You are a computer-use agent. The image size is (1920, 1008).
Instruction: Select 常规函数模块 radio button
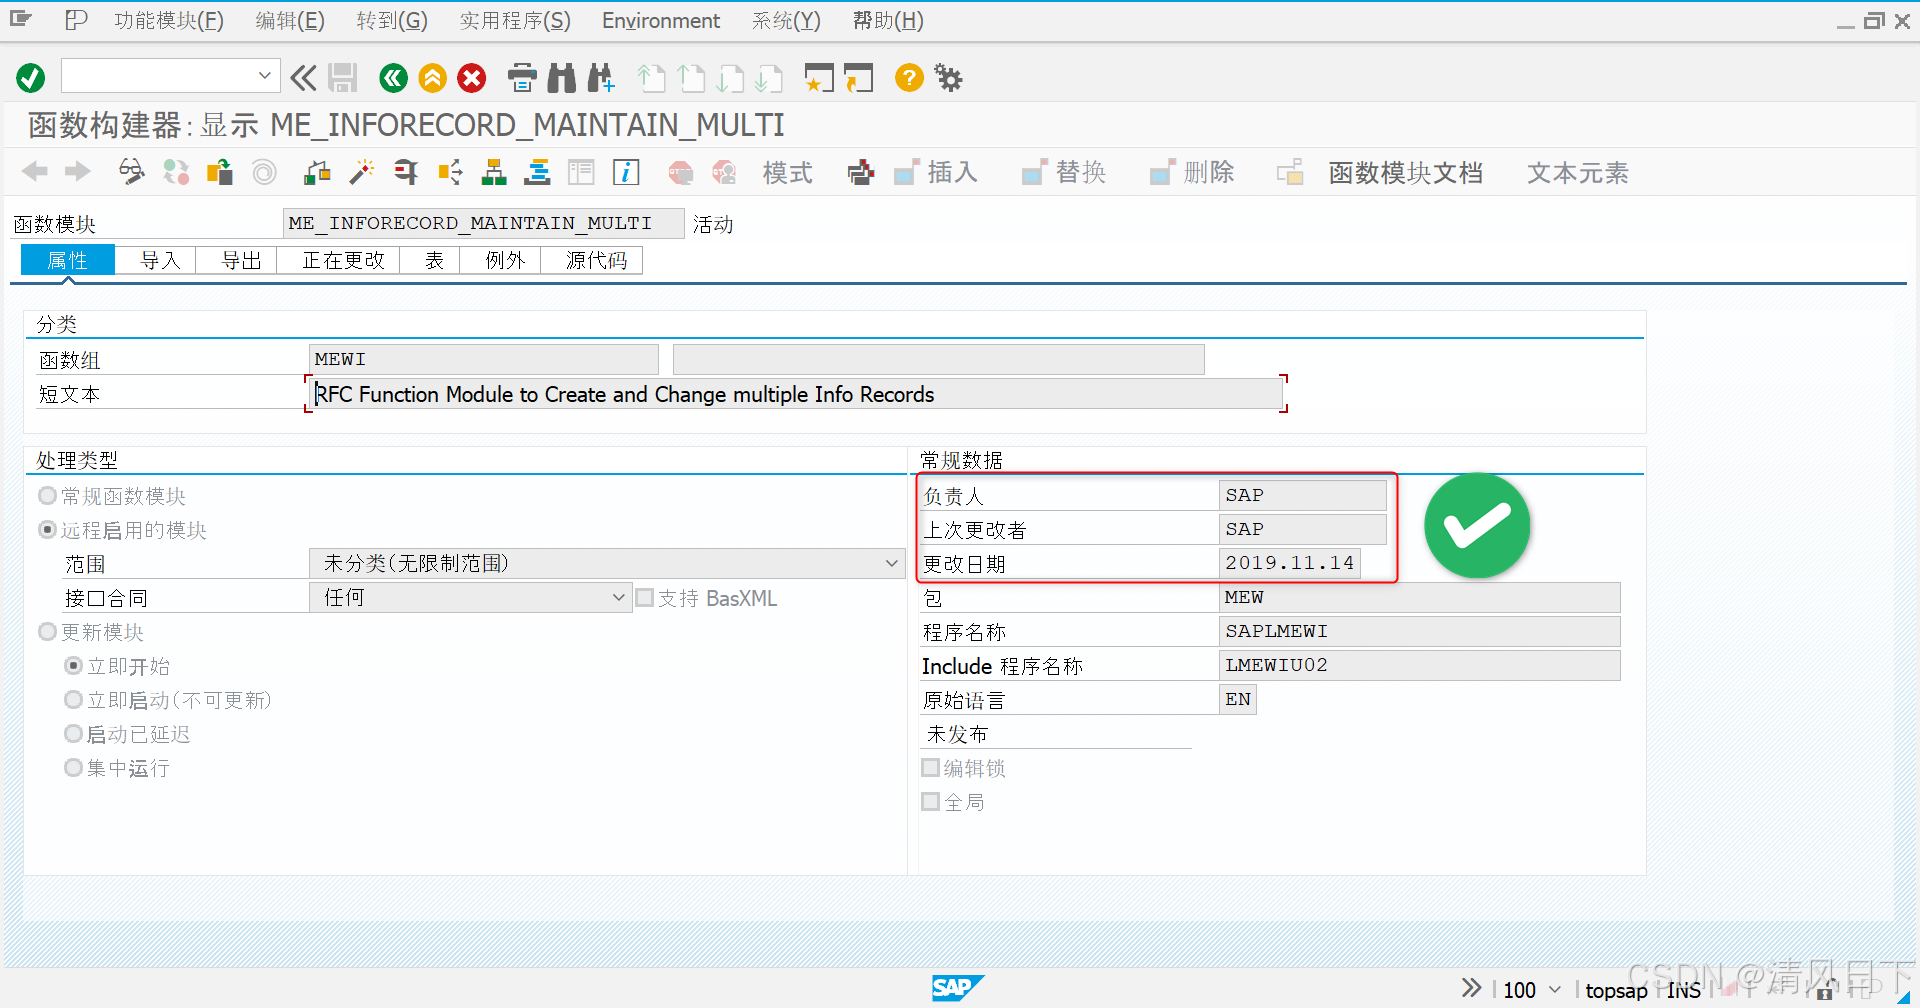point(47,496)
